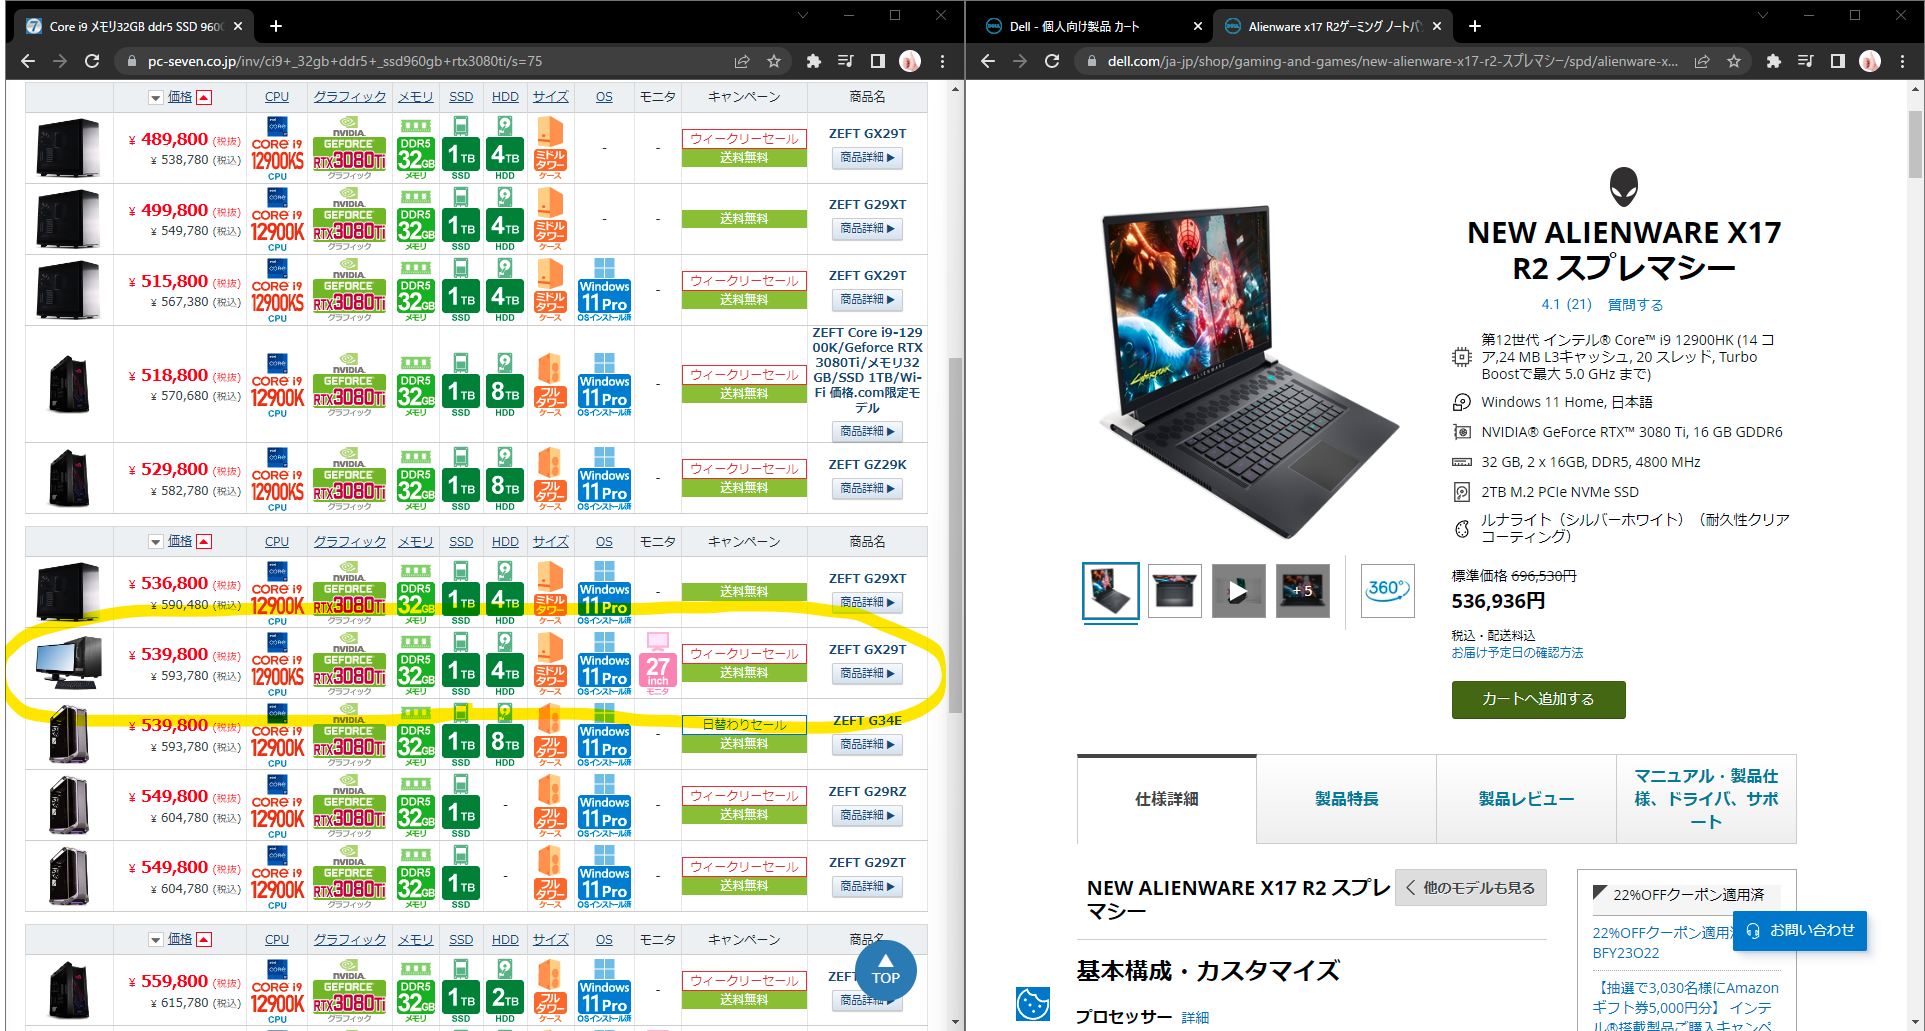
Task: Select first Alienware laptop thumbnail
Action: pyautogui.click(x=1110, y=590)
